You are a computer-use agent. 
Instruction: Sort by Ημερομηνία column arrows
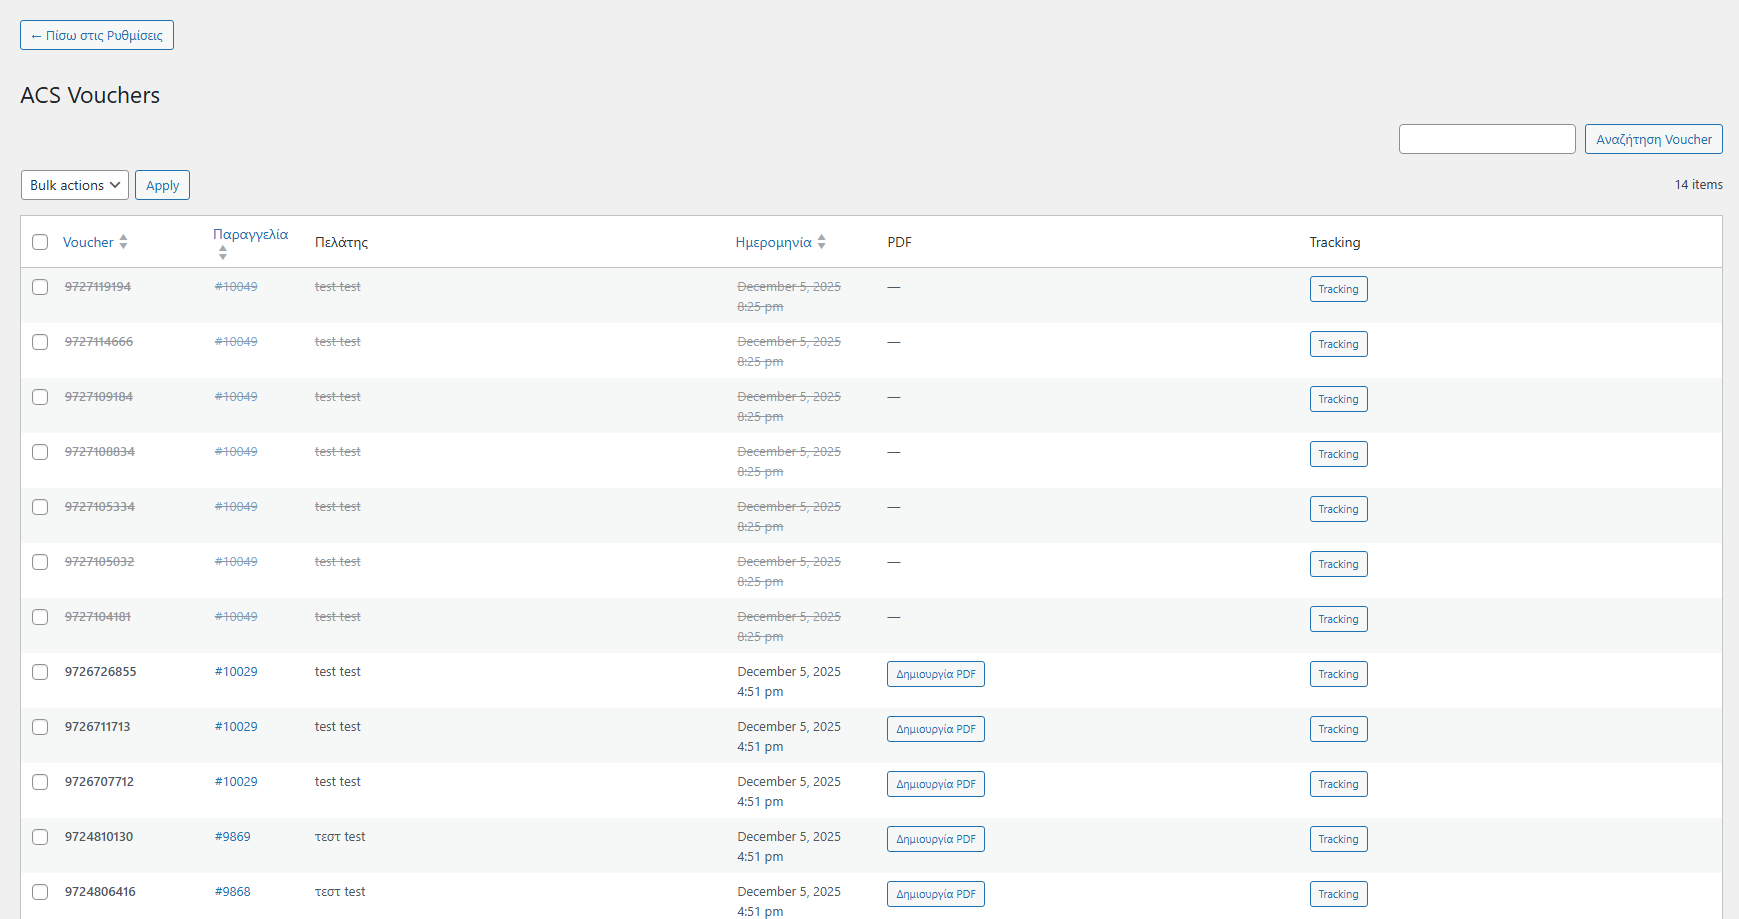[x=821, y=242]
